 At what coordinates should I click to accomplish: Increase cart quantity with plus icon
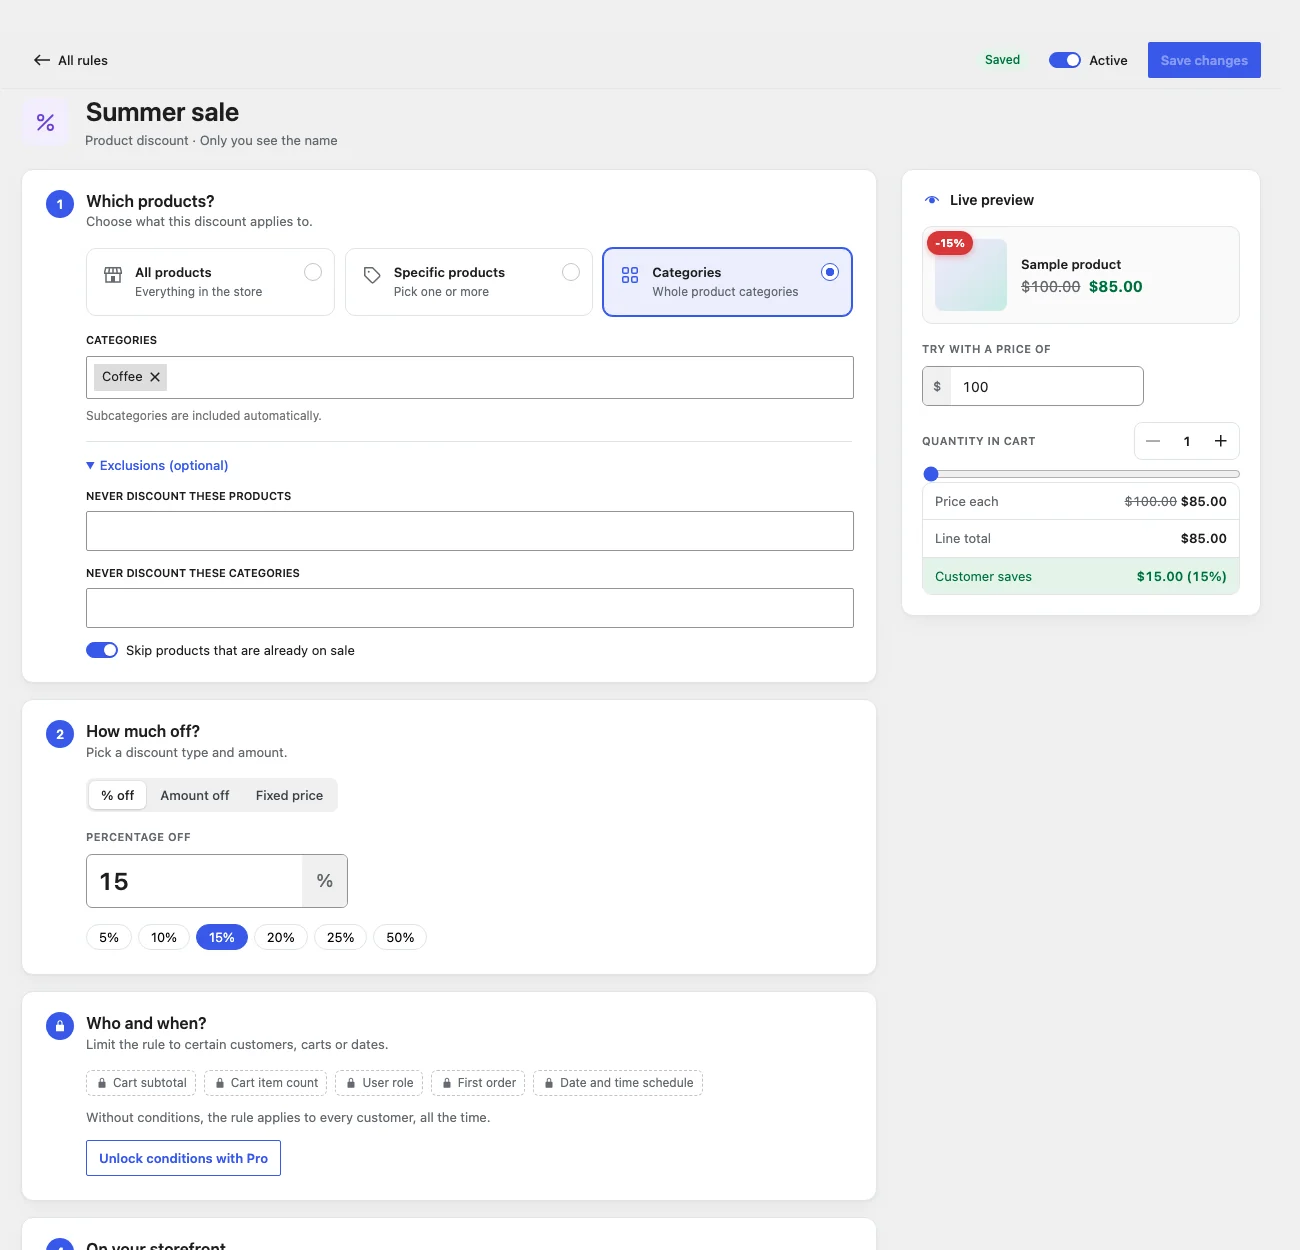click(1221, 441)
